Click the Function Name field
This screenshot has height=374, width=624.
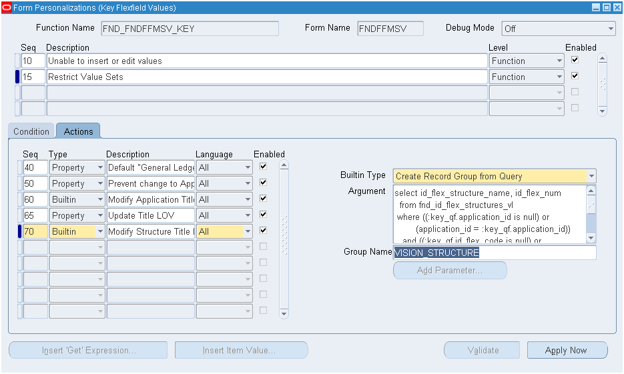tap(189, 29)
